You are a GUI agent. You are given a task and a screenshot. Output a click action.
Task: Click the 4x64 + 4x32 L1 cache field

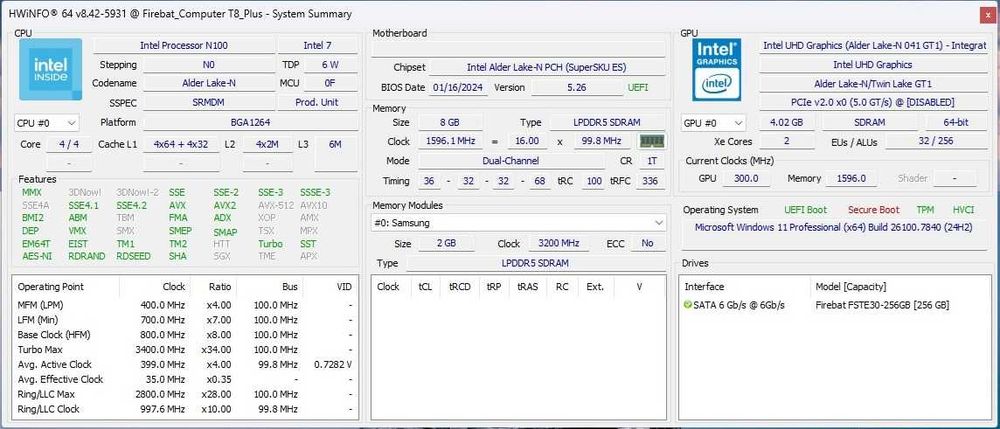181,145
